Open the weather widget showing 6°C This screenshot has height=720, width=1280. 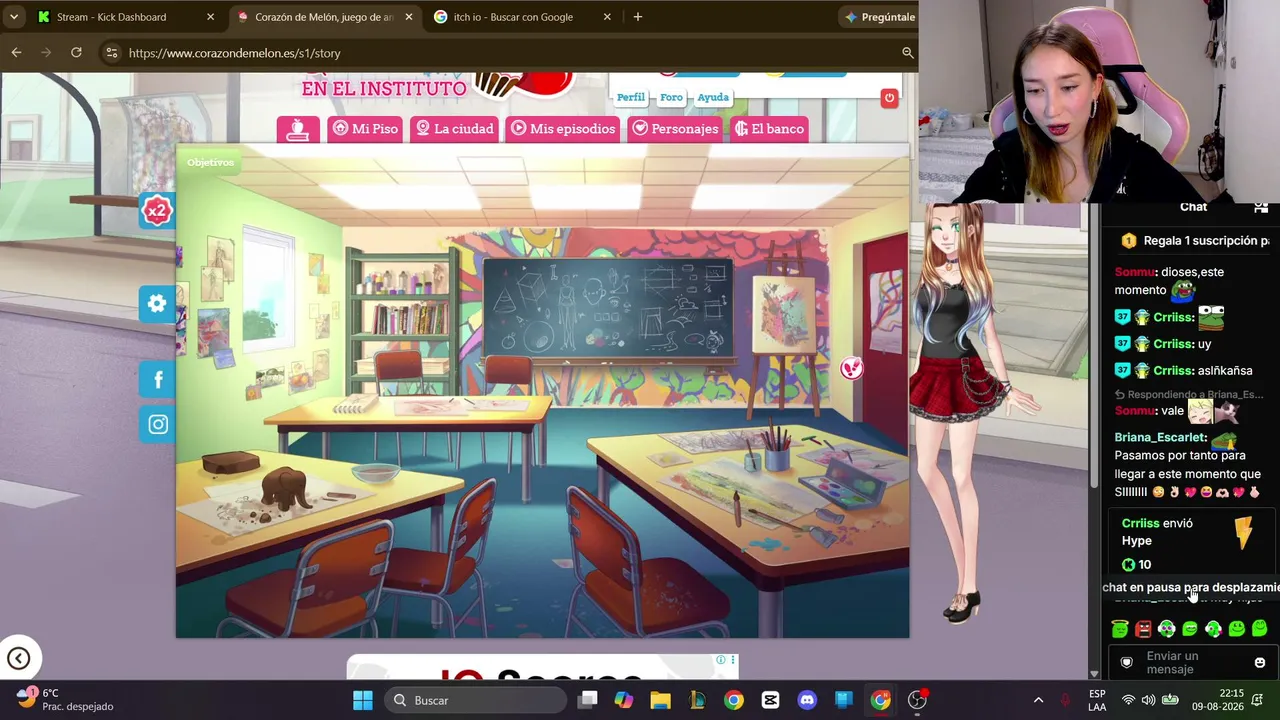65,700
